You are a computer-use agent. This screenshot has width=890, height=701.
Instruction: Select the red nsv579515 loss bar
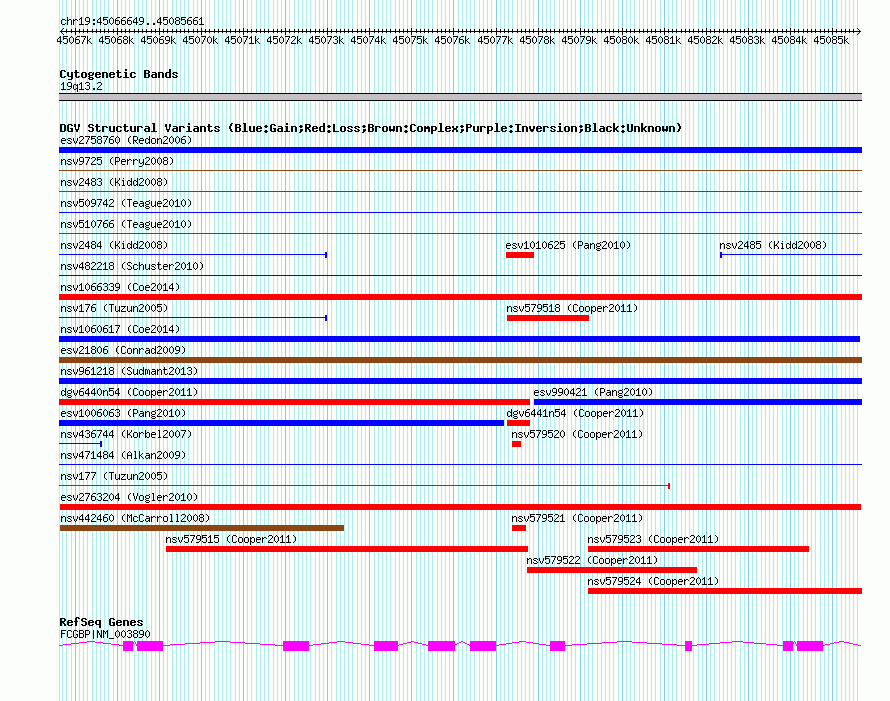click(347, 549)
